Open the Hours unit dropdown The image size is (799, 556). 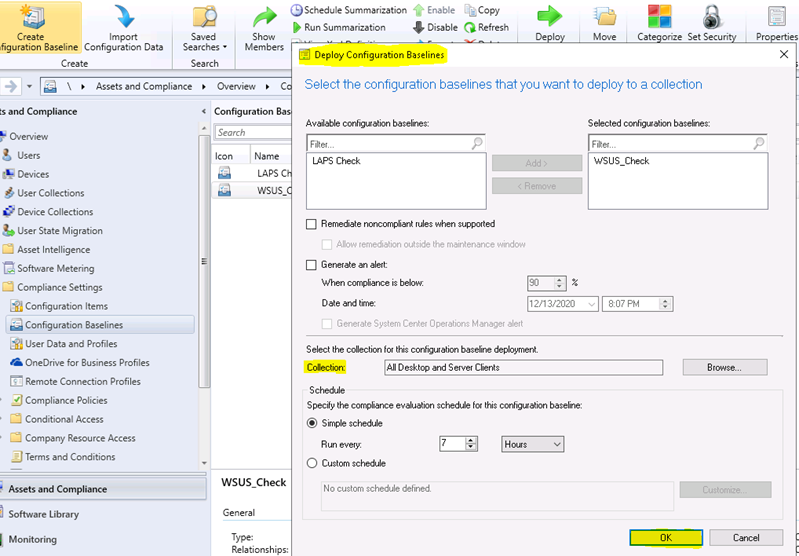tap(532, 444)
